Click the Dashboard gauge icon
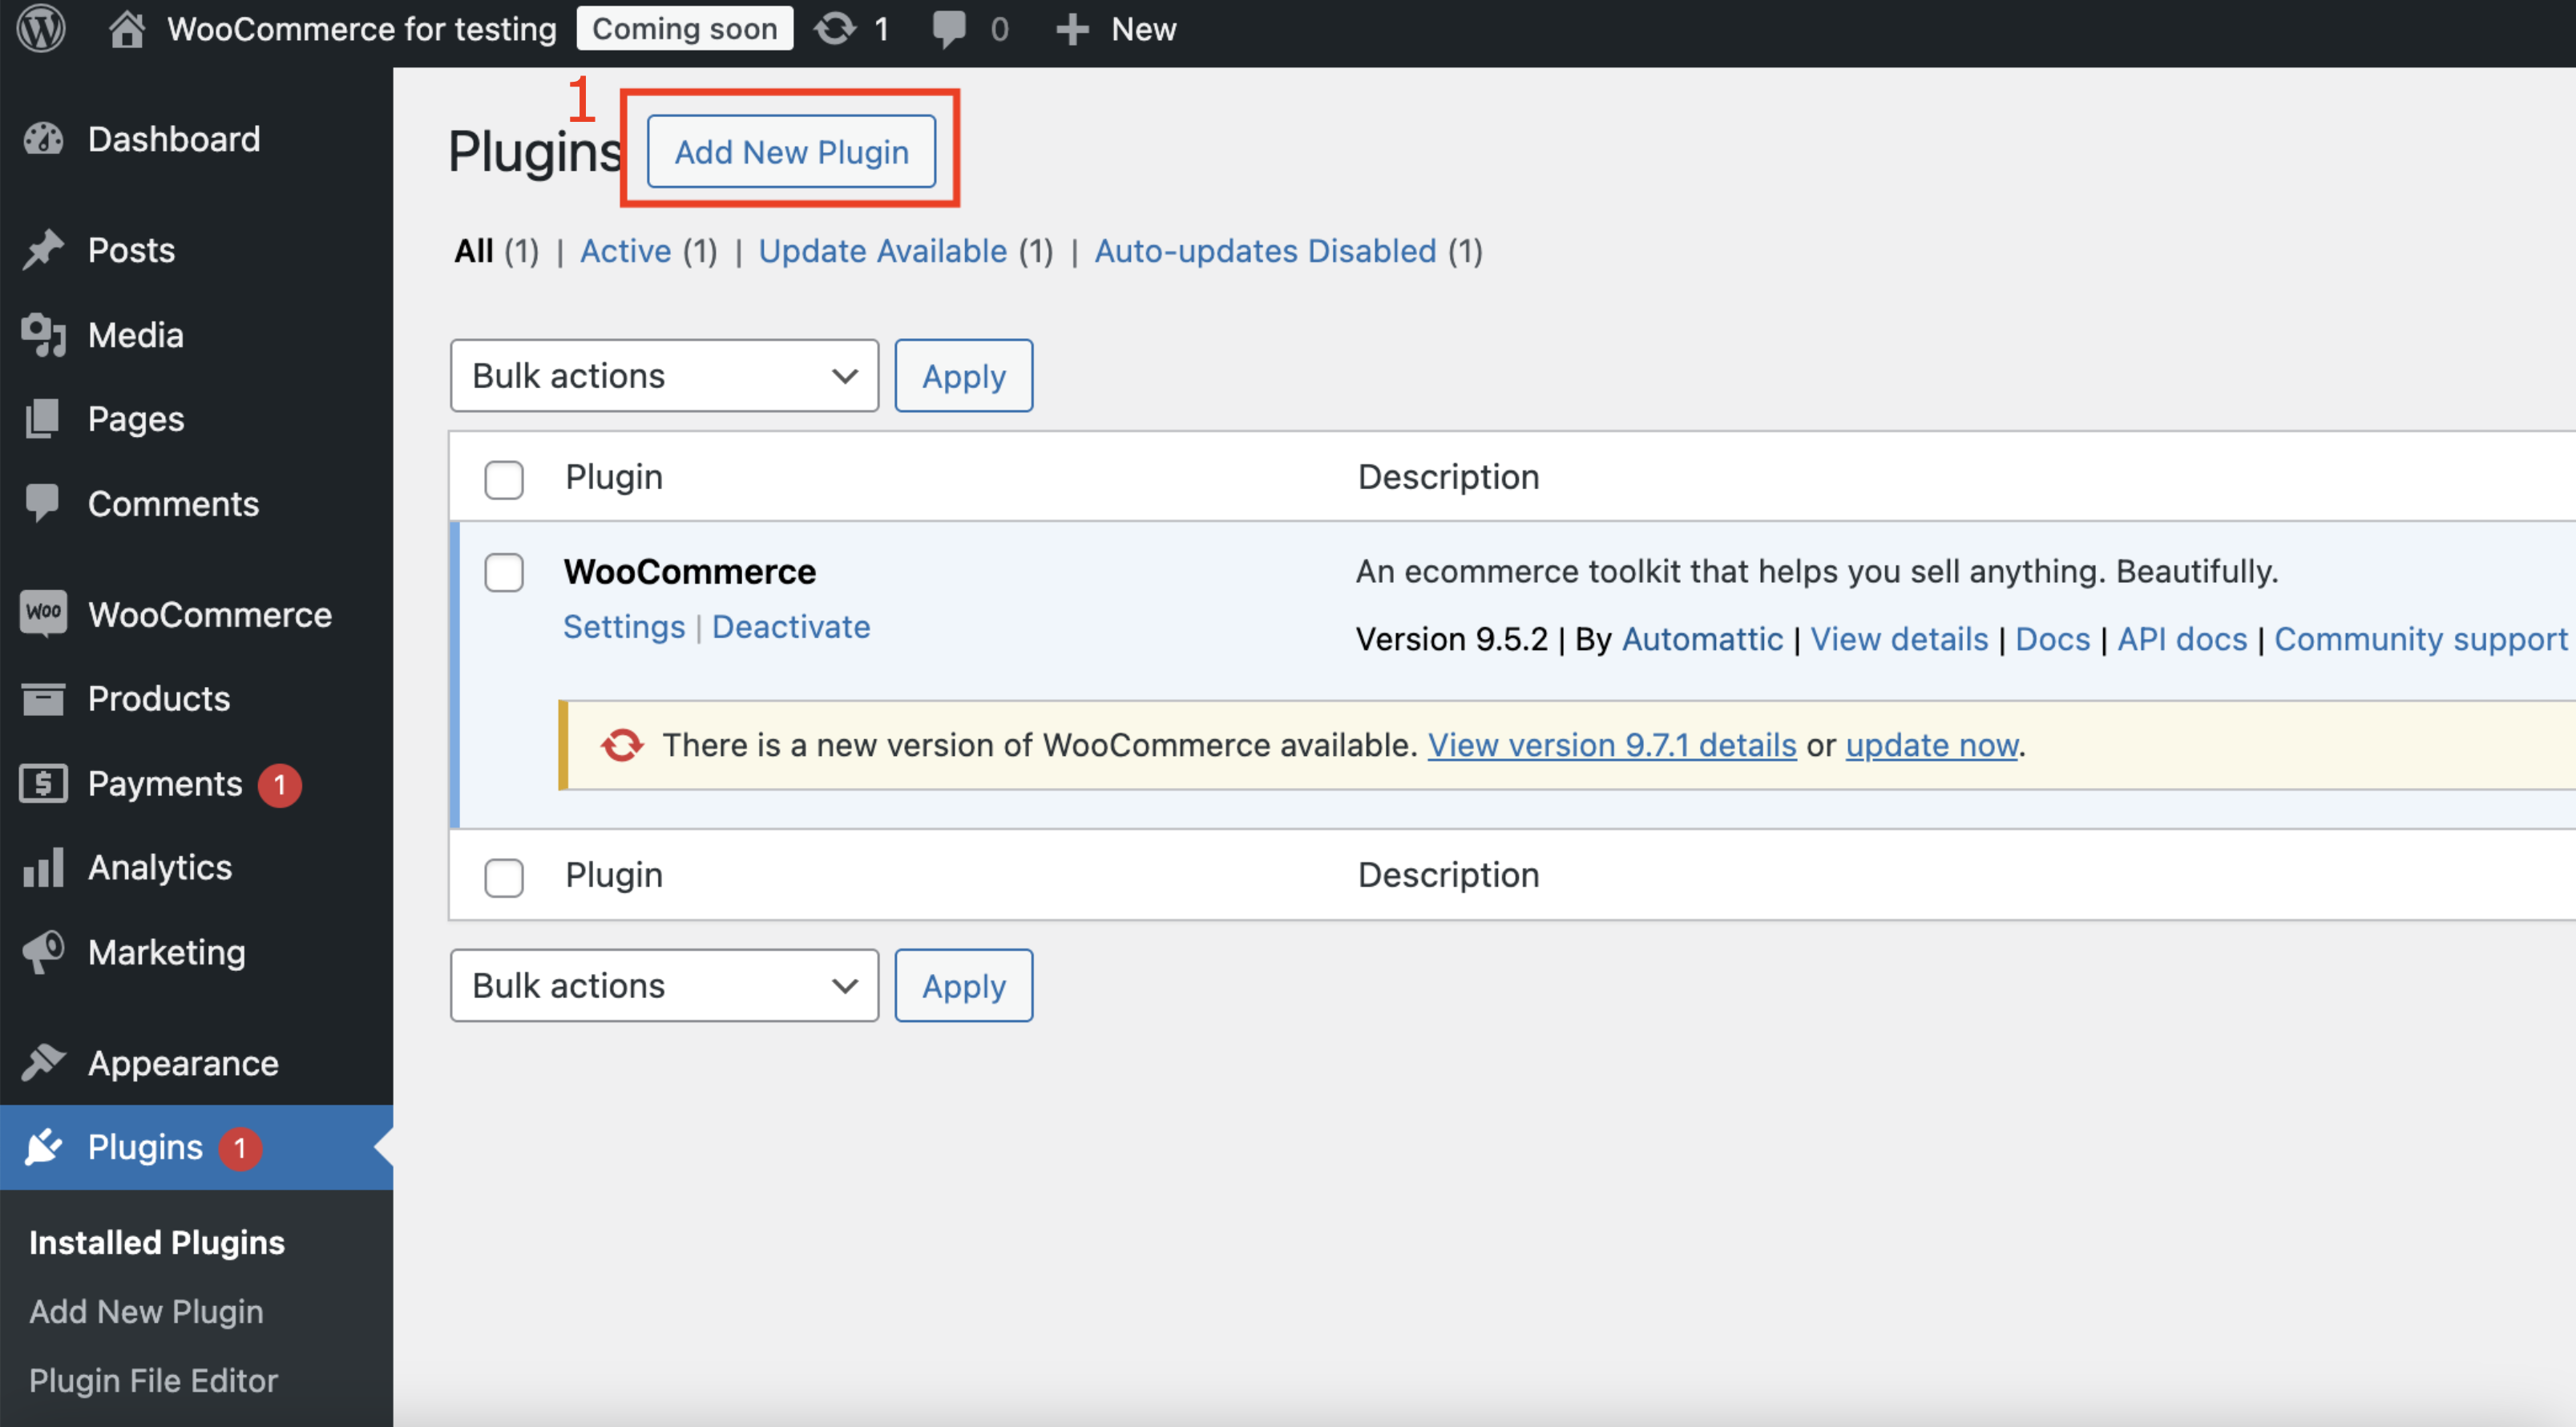This screenshot has height=1427, width=2576. (x=43, y=139)
